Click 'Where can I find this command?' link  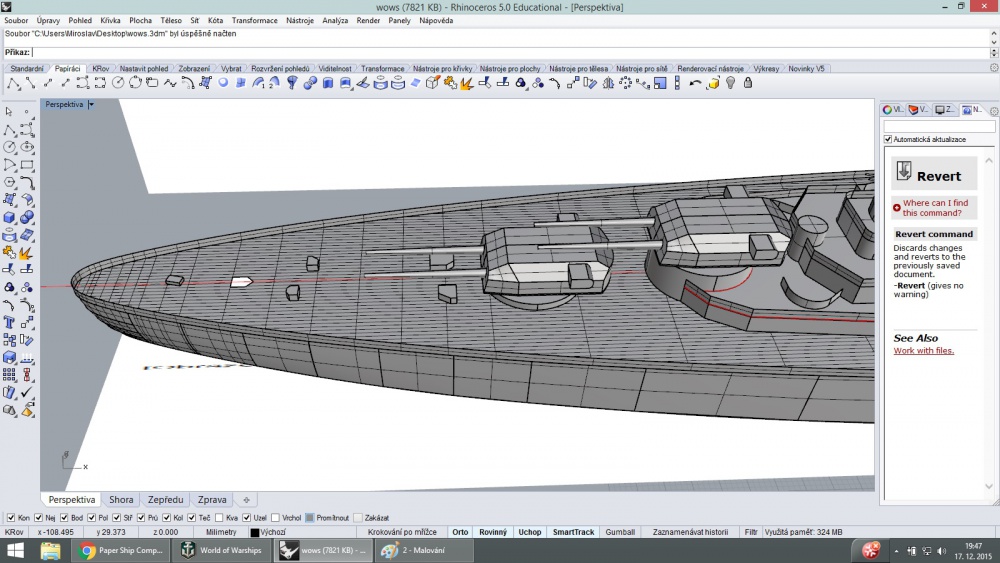(x=935, y=208)
